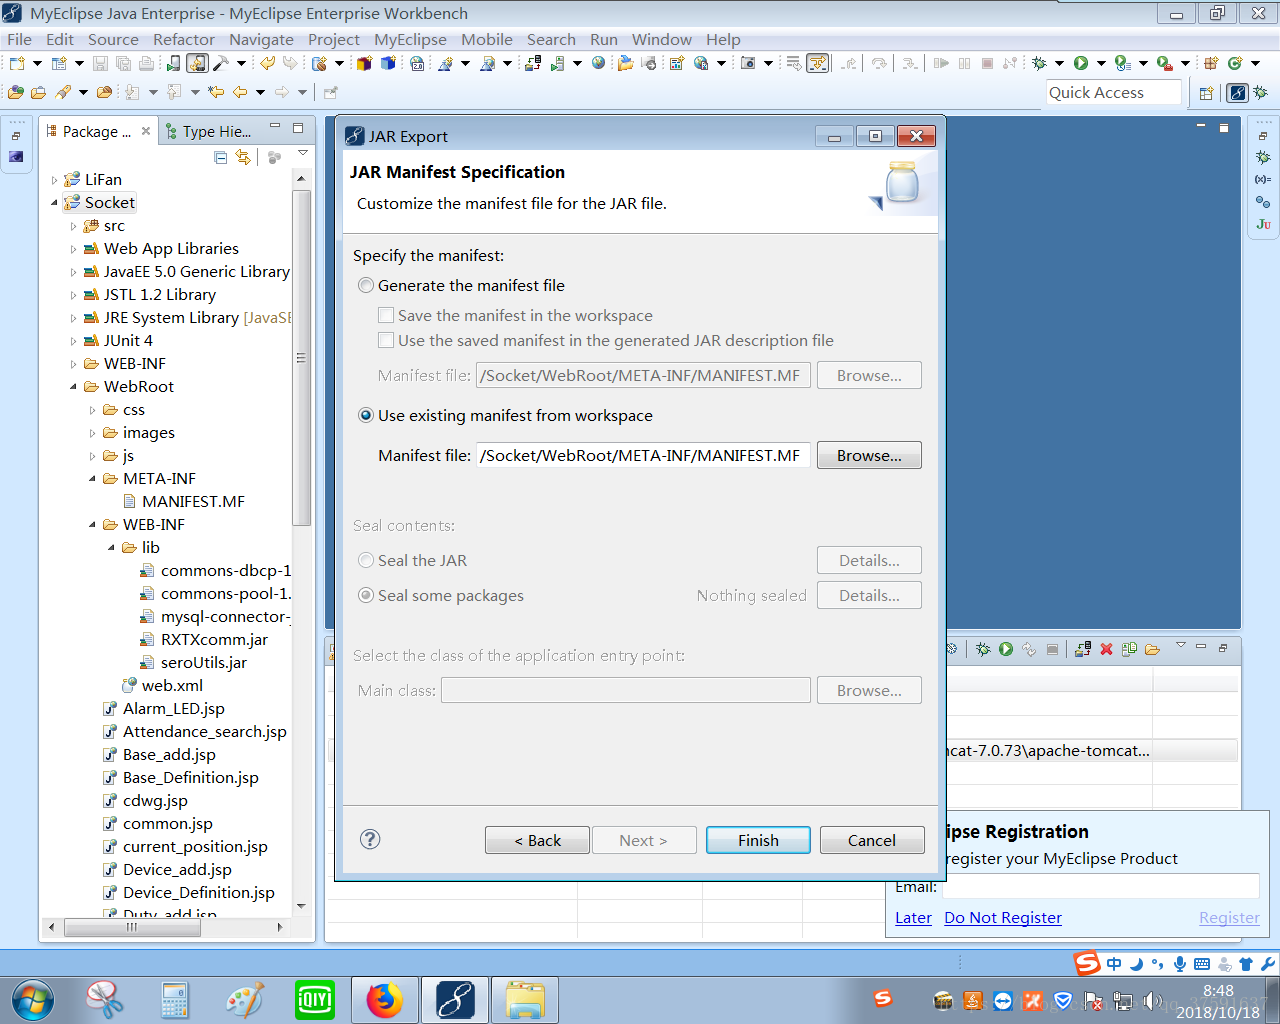The width and height of the screenshot is (1280, 1024).
Task: Click the yellow Back arrow navigation icon
Action: pyautogui.click(x=240, y=92)
